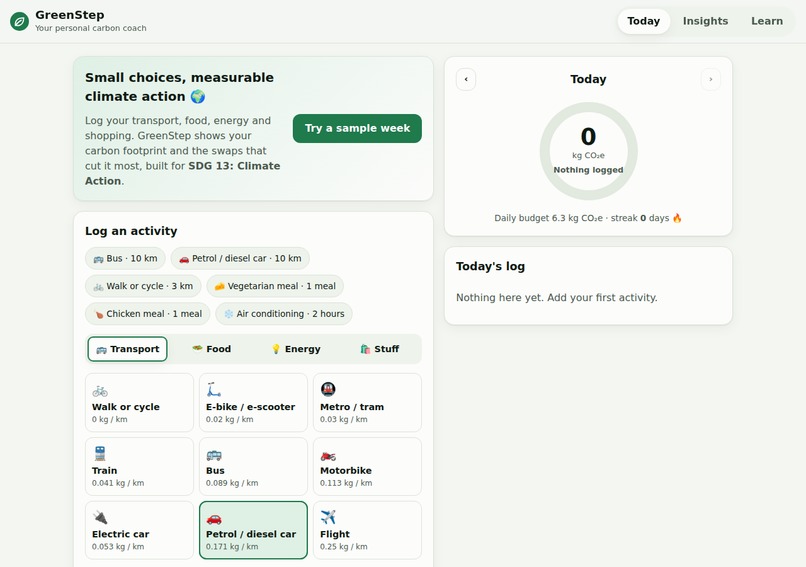806x567 pixels.
Task: Choose the Bus transport card
Action: tap(253, 466)
